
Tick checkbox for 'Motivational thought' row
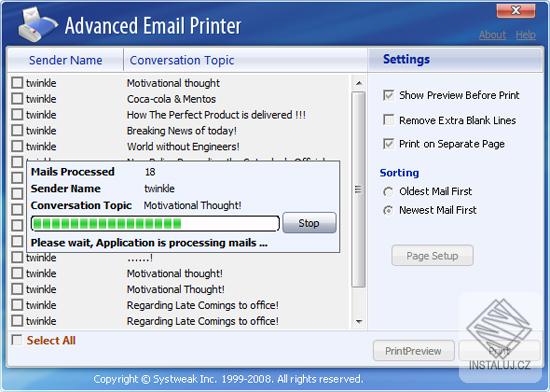(17, 83)
